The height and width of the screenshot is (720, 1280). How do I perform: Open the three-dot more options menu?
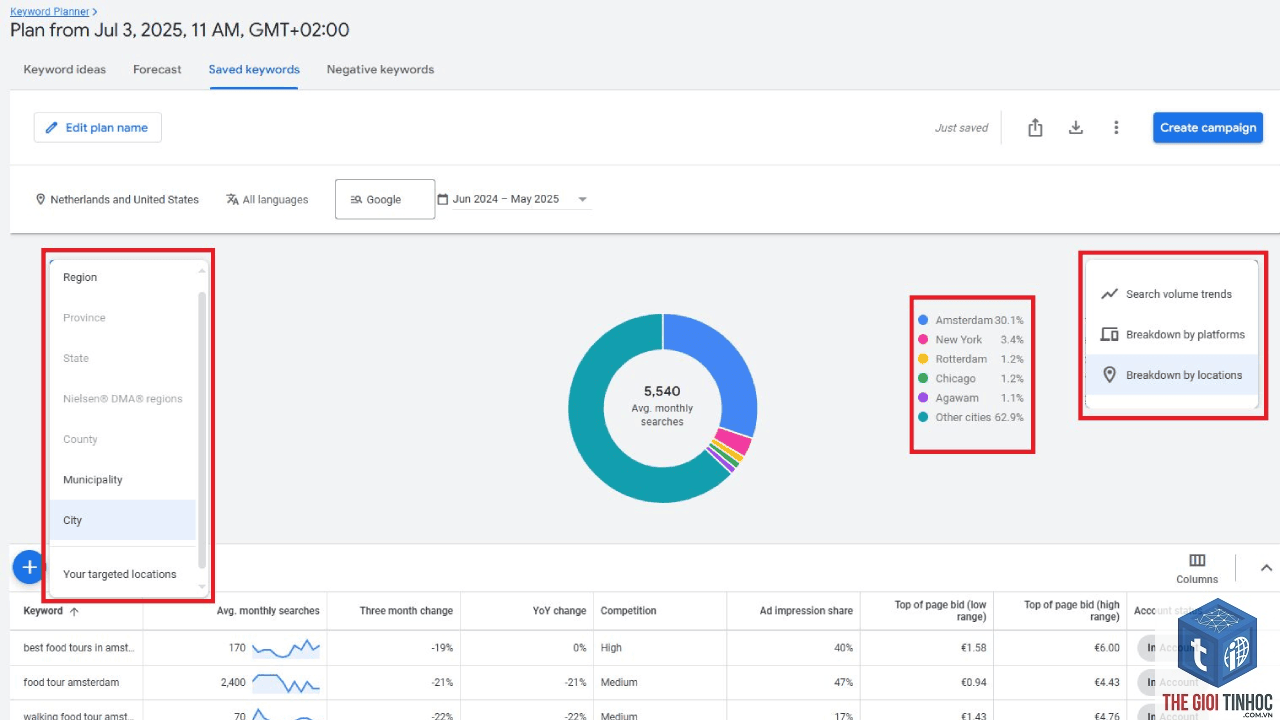tap(1116, 128)
